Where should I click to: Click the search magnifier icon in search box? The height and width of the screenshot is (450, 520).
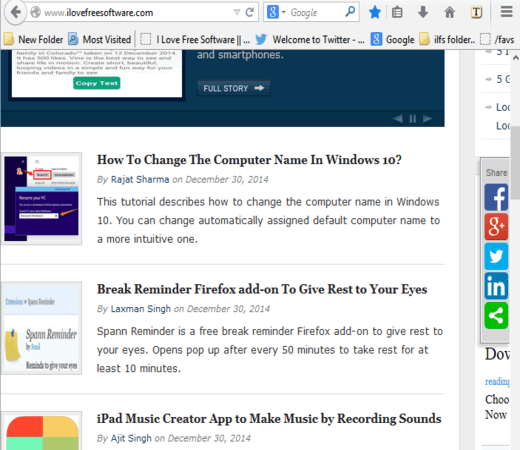[350, 12]
